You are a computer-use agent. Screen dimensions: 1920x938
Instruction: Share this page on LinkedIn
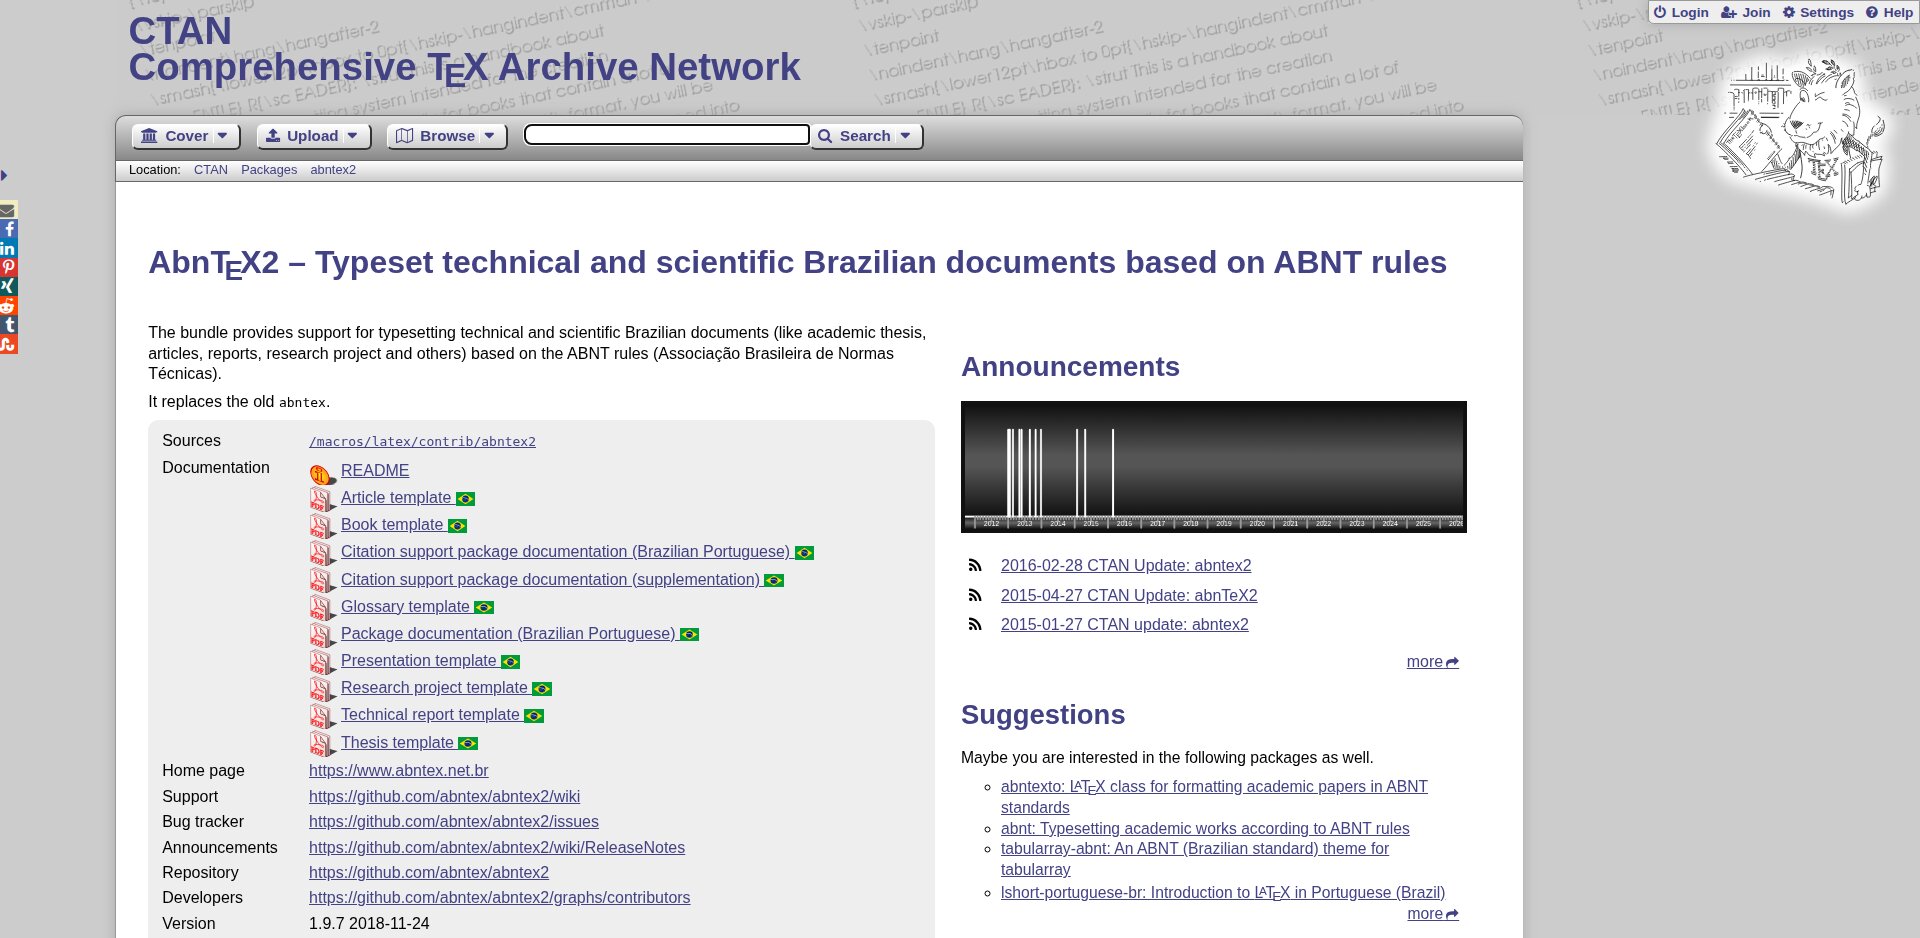[8, 248]
